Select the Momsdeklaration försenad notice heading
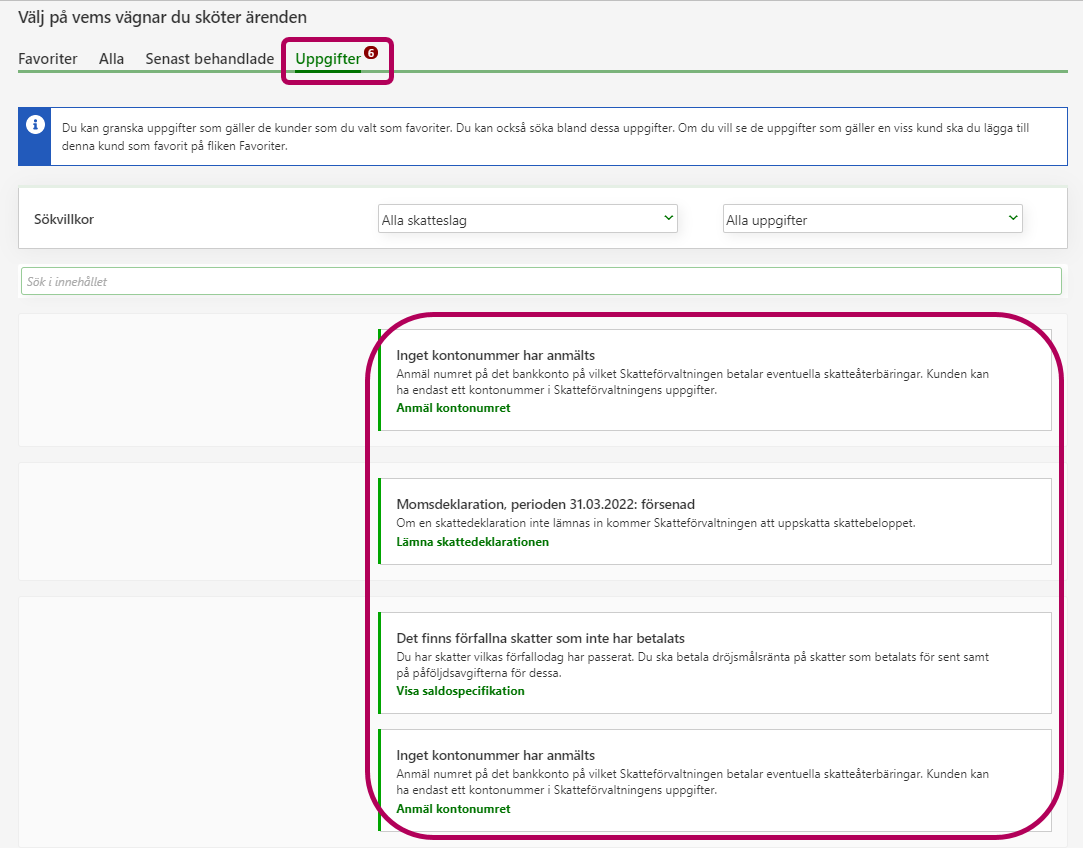The width and height of the screenshot is (1083, 848). (545, 504)
